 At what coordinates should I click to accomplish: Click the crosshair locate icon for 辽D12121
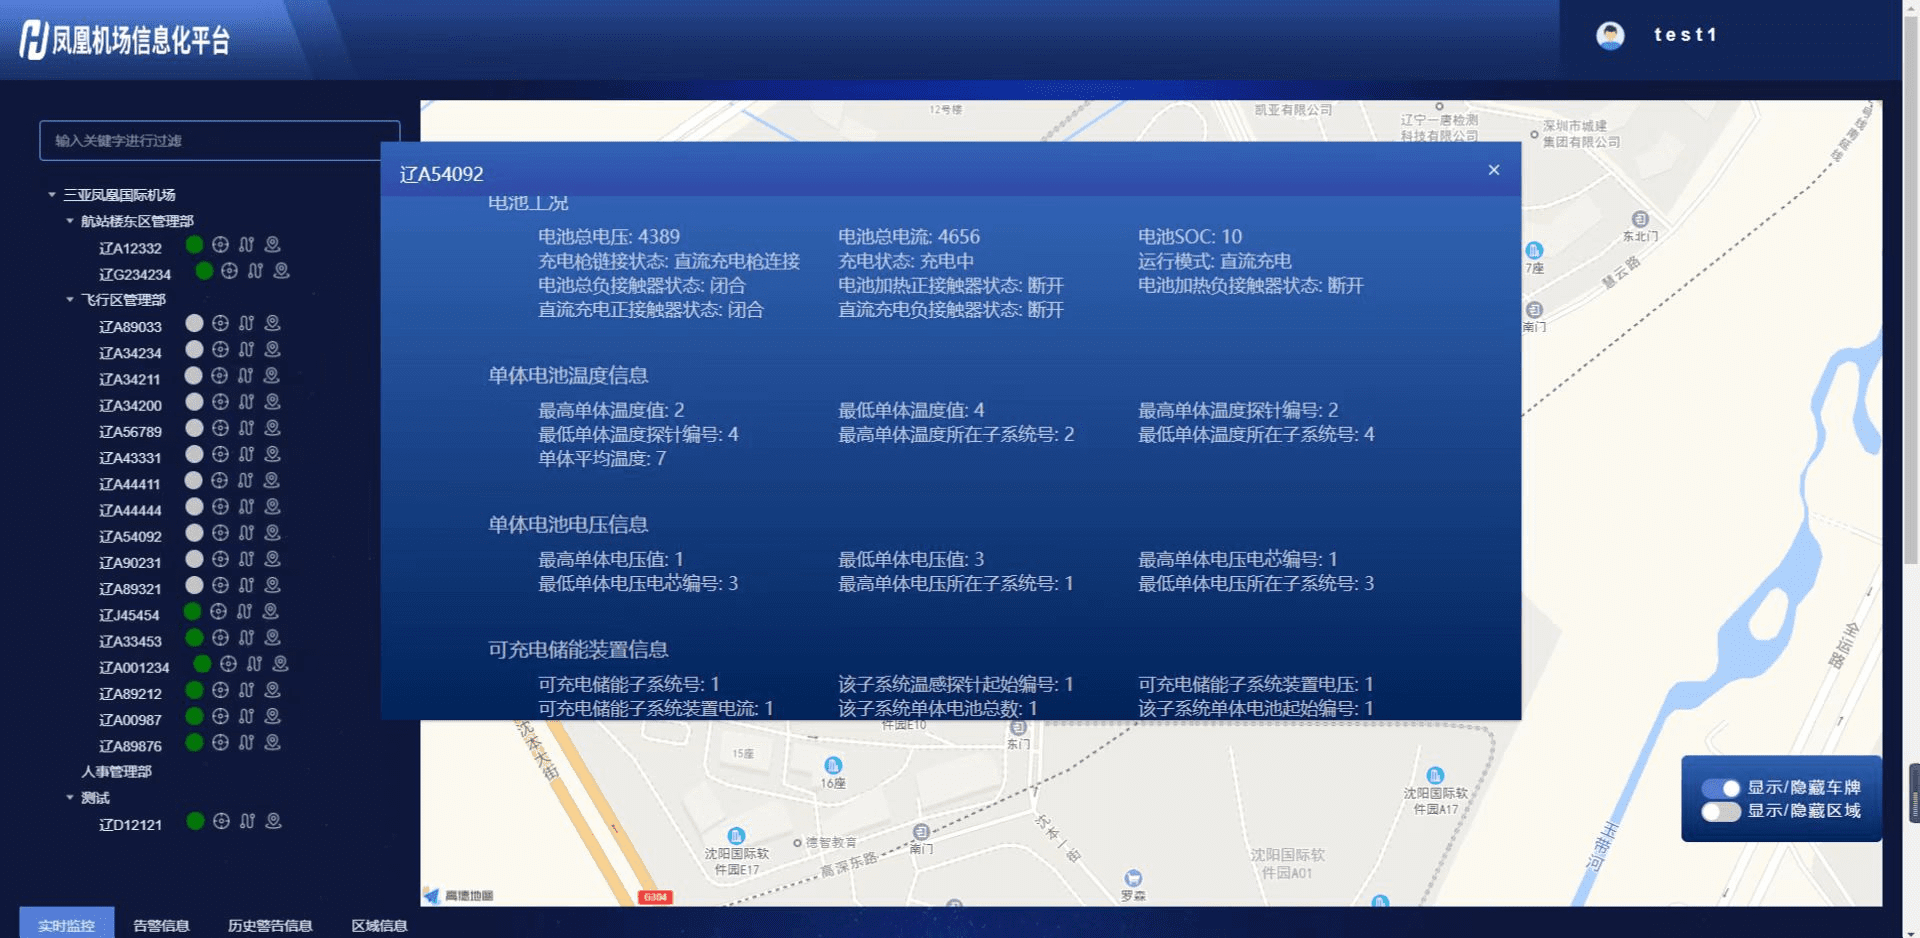coord(221,821)
